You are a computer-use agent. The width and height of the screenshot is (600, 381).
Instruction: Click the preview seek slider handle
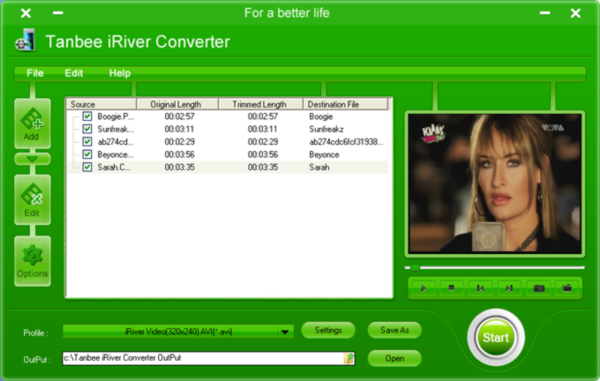coord(415,267)
